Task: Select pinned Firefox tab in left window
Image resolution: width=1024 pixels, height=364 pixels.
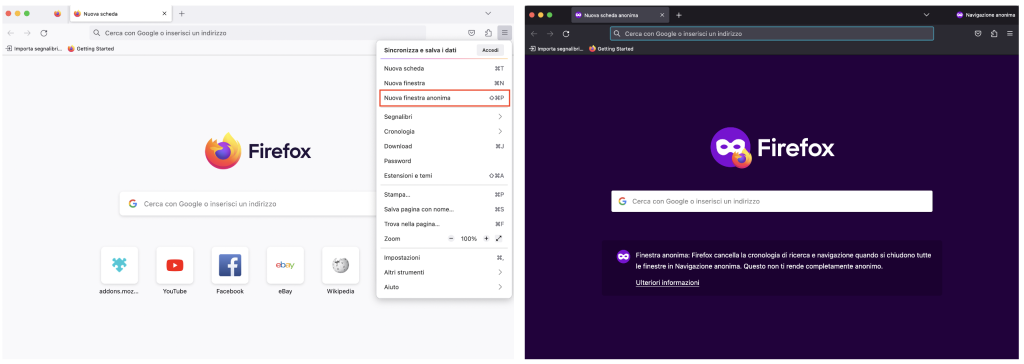Action: coord(57,14)
